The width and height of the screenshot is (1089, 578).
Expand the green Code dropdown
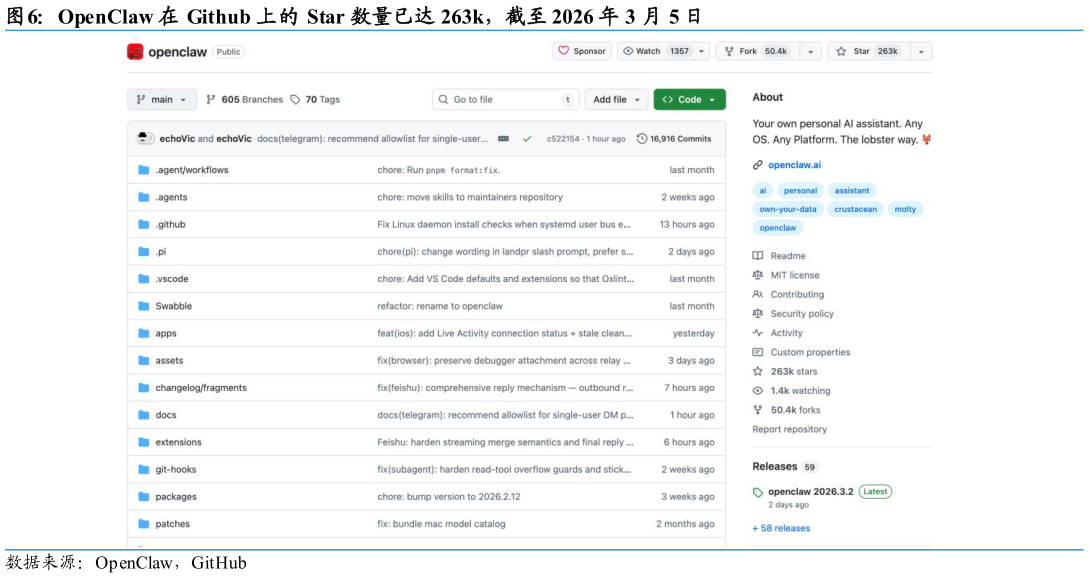pos(687,99)
